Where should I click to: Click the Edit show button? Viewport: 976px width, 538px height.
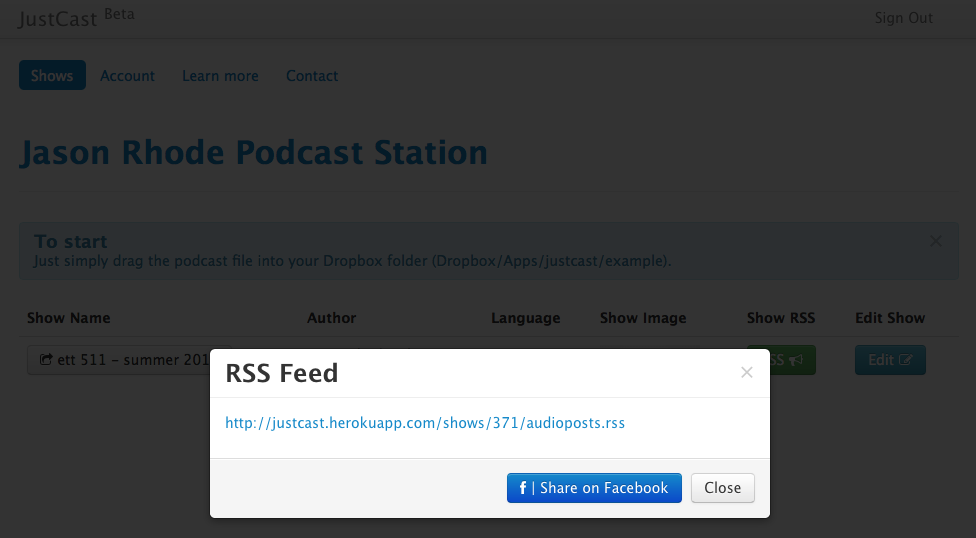point(890,360)
